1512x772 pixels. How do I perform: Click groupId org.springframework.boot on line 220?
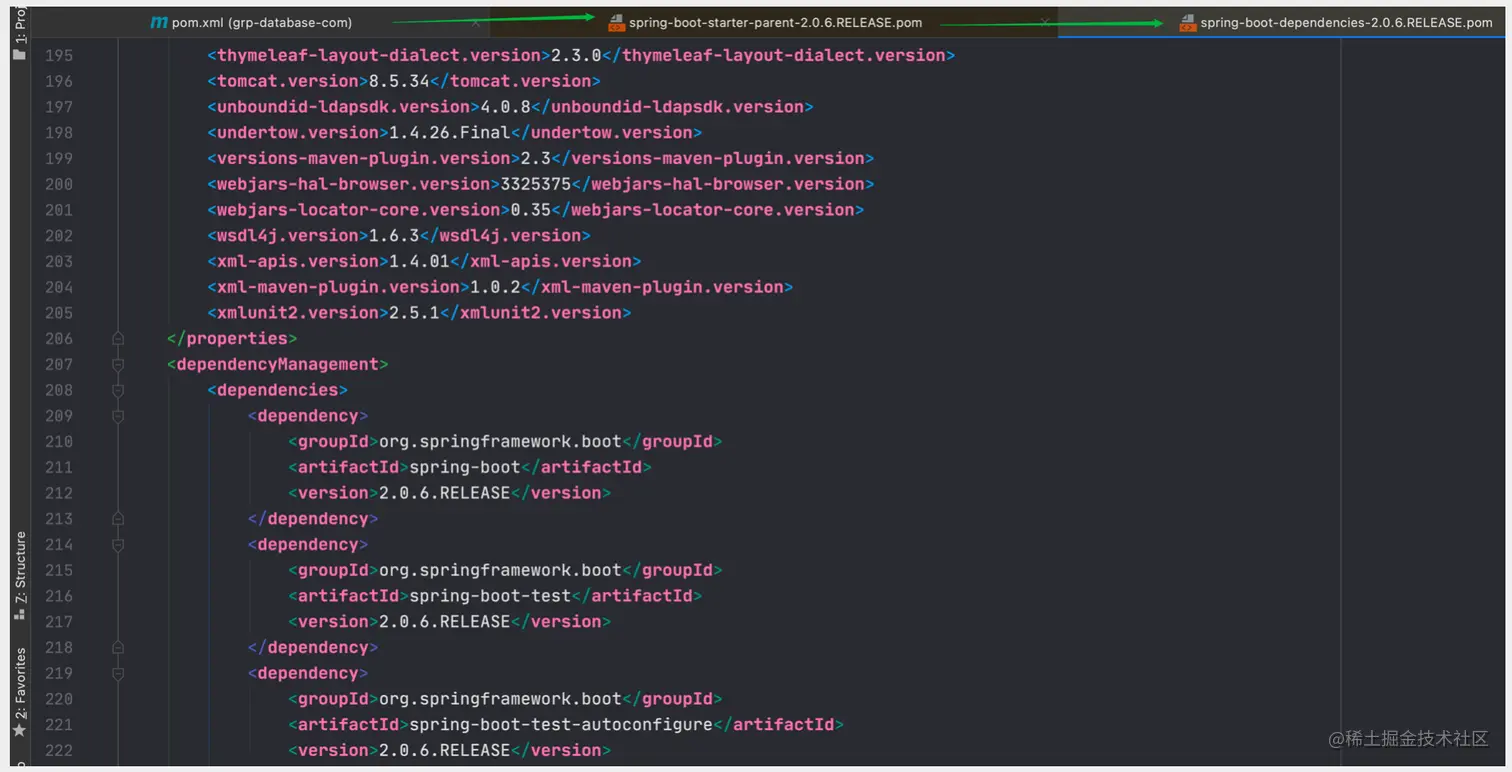tap(500, 699)
